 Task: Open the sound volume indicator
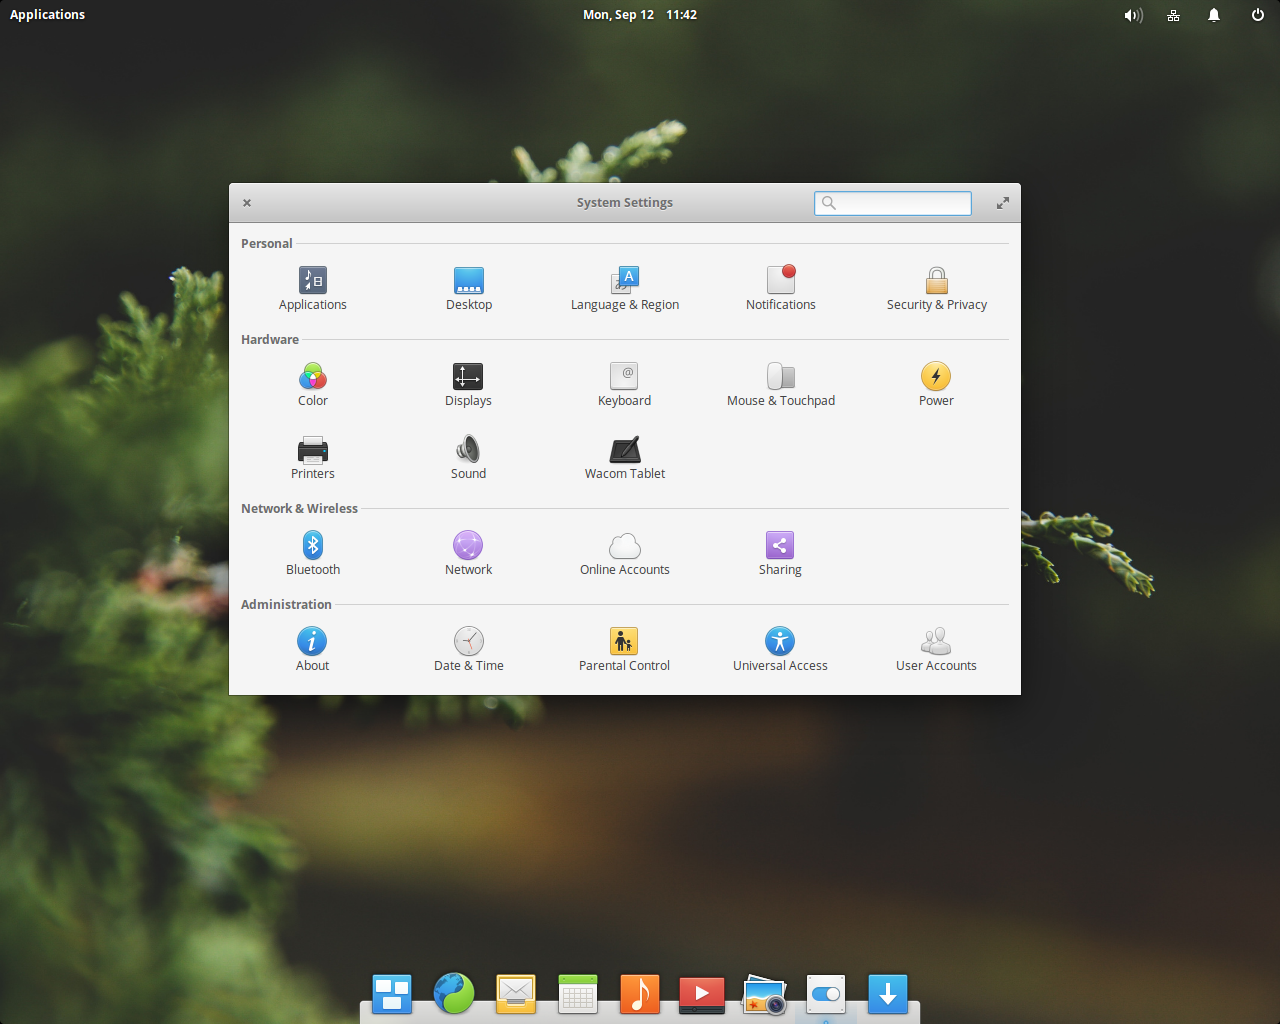[x=1133, y=15]
